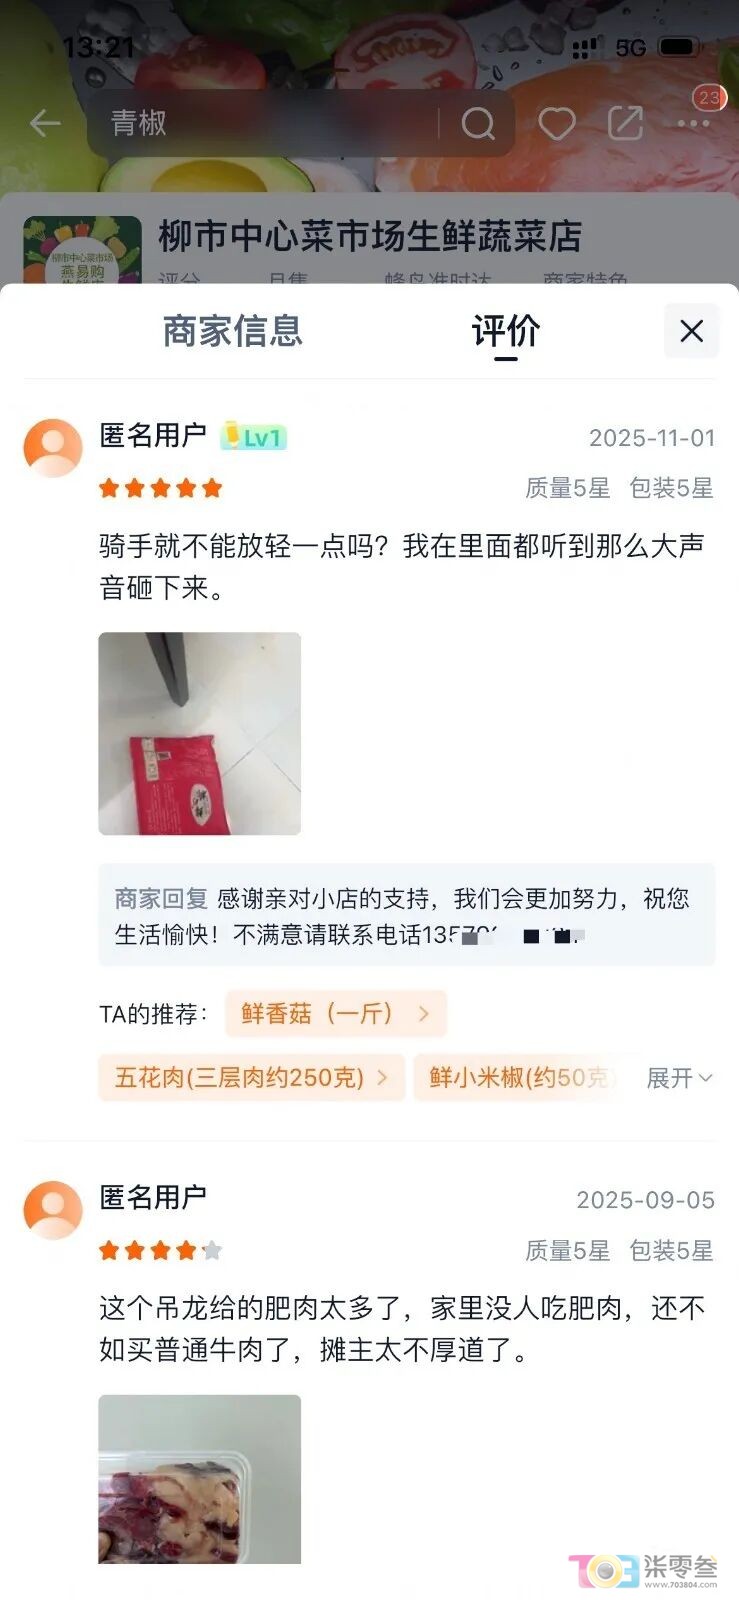Open the beef review photo
The image size is (739, 1600).
click(200, 1479)
